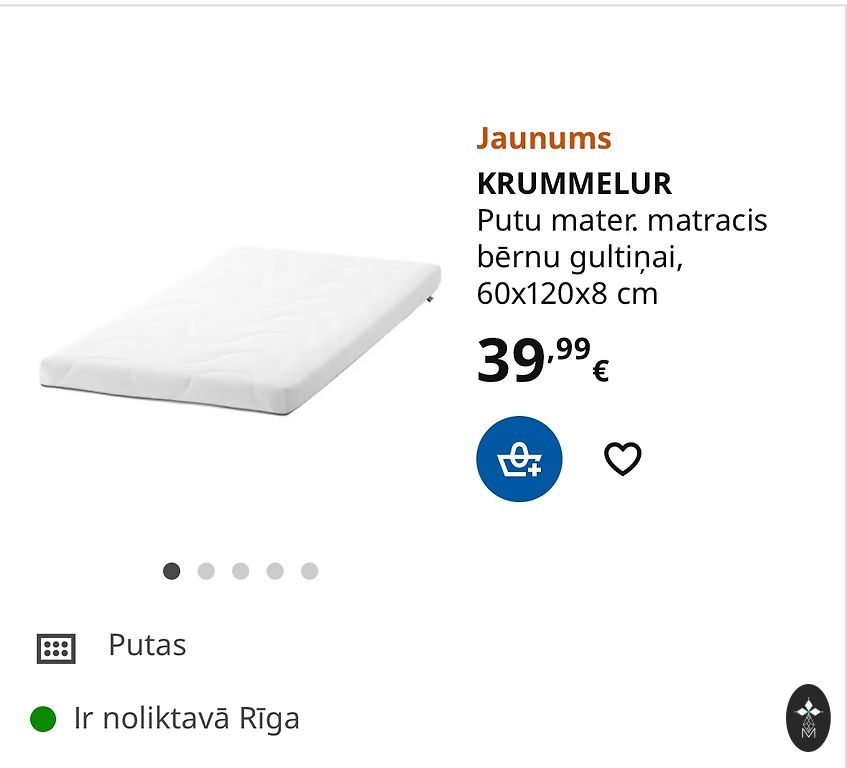The height and width of the screenshot is (768, 847).
Task: Click the Putas material label
Action: pos(147,645)
